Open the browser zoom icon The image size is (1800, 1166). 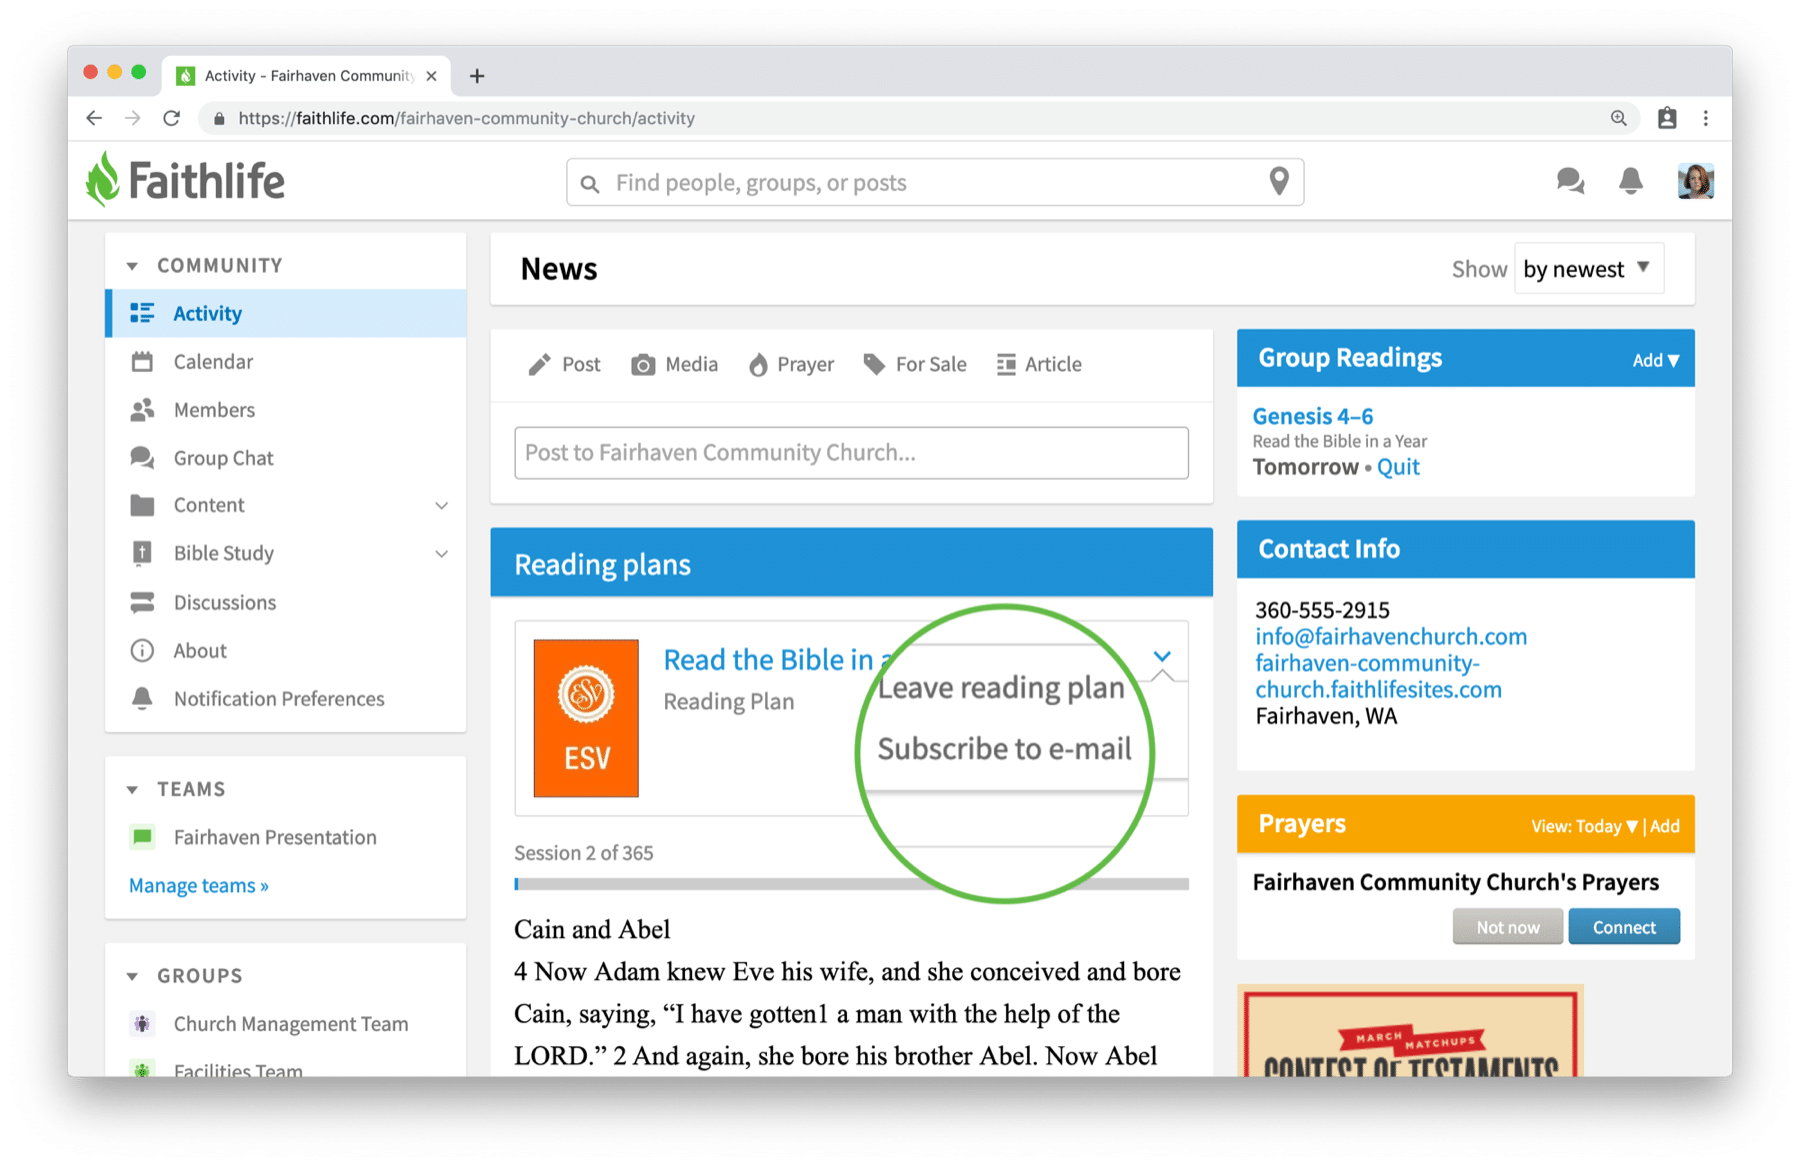(x=1618, y=118)
